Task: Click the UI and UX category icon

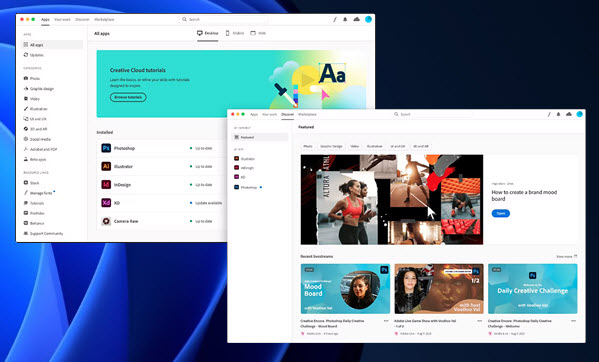Action: [26, 119]
